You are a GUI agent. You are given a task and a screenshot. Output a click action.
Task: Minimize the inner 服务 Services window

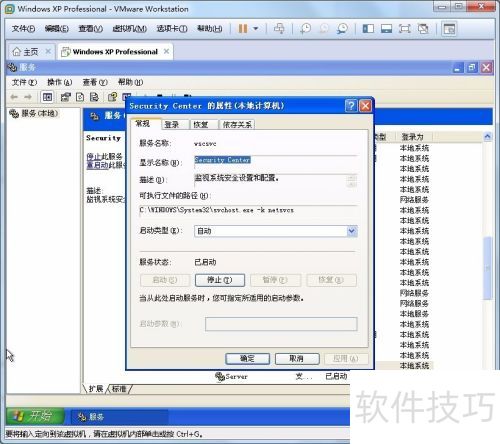[458, 68]
